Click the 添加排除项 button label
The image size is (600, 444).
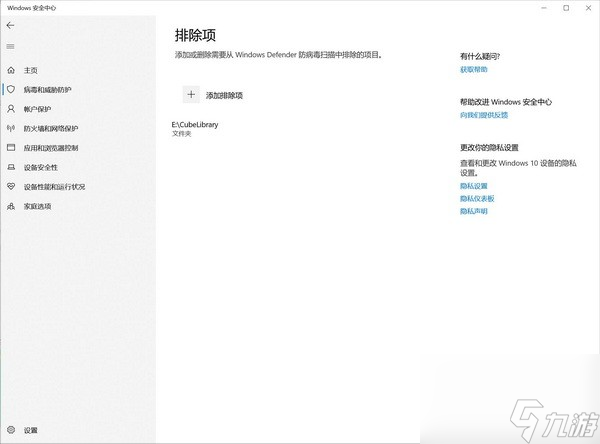tap(224, 95)
